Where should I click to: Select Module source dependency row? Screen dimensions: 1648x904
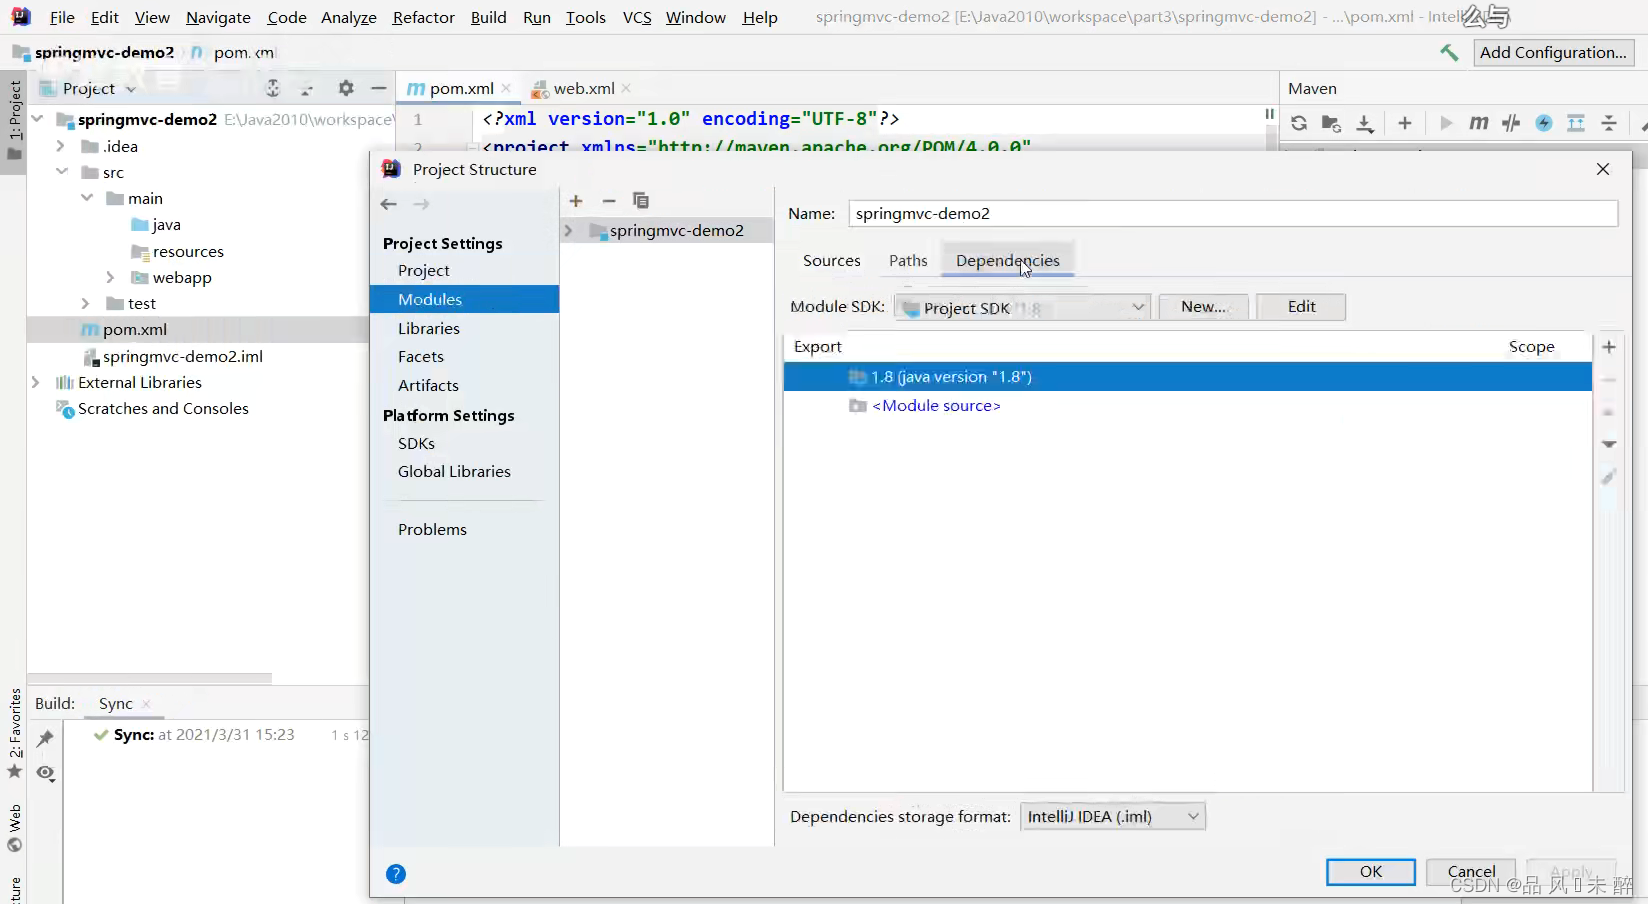coord(1187,406)
